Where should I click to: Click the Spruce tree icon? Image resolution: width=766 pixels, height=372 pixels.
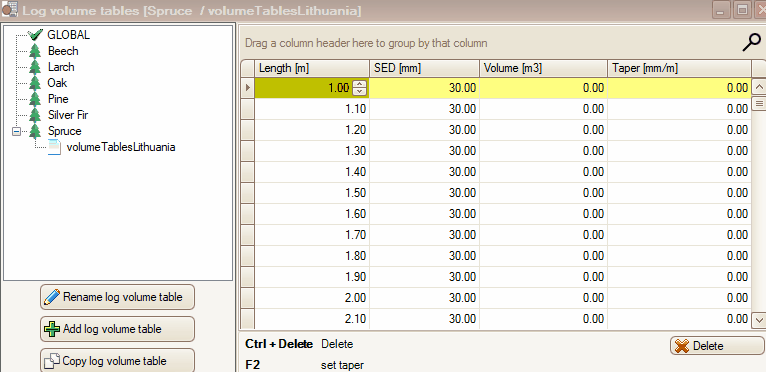tap(35, 131)
